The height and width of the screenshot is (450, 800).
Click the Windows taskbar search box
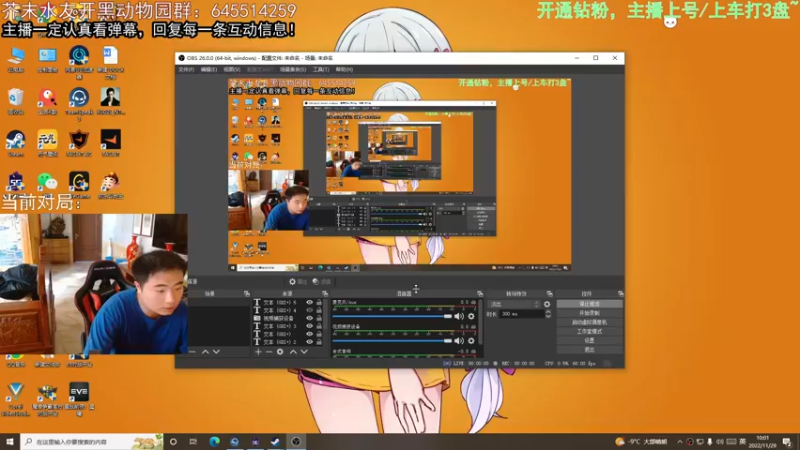tap(92, 442)
